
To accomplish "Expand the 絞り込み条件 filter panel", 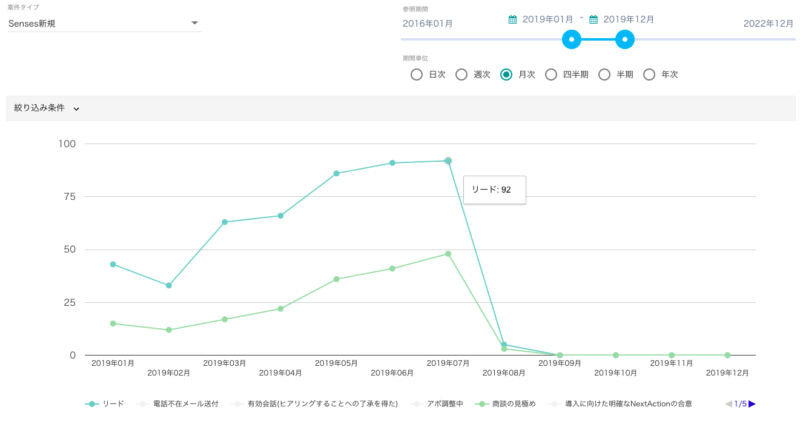I will click(46, 108).
